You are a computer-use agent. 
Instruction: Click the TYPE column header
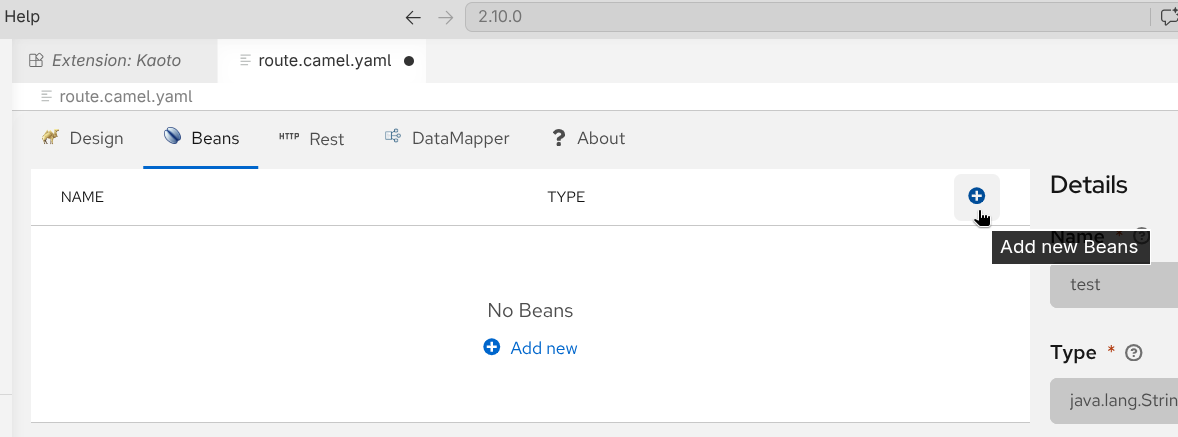566,197
